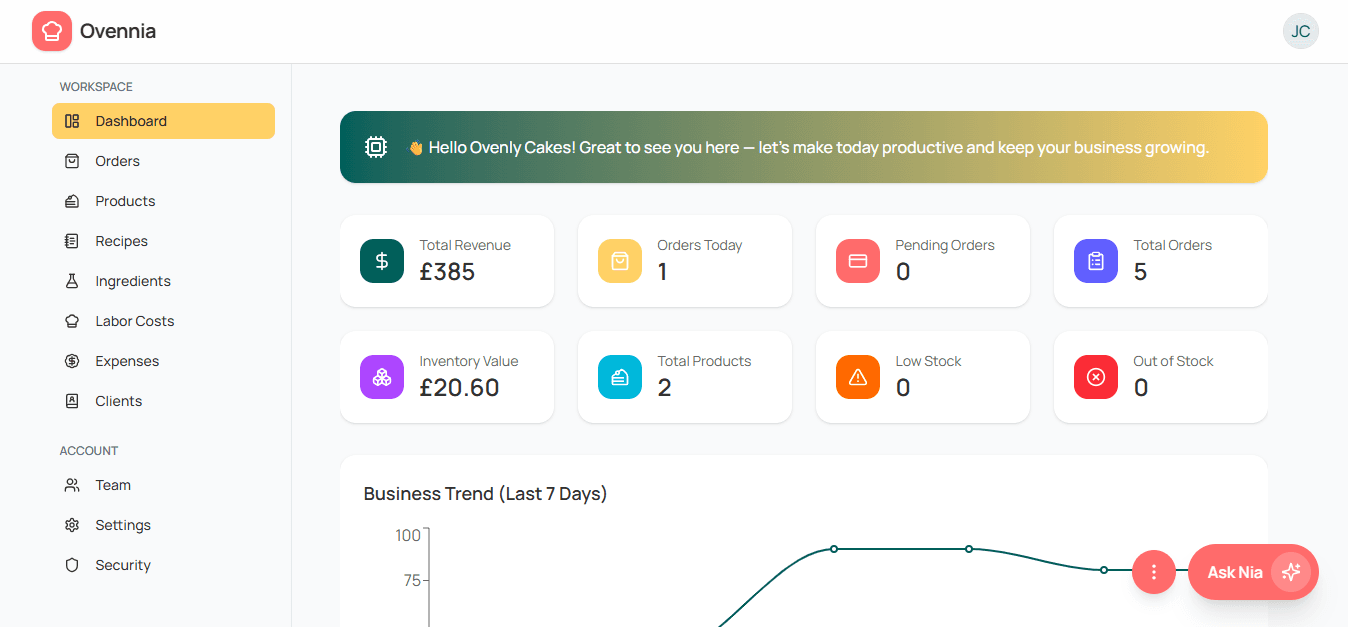Select the Orders icon in the sidebar
This screenshot has width=1348, height=627.
[70, 161]
